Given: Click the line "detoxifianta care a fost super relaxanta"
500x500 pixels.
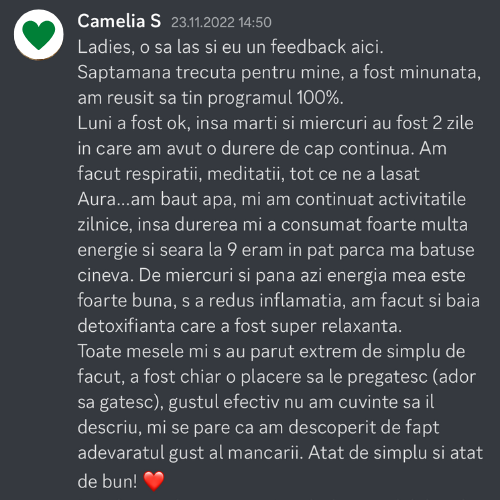Looking at the screenshot, I should [x=240, y=326].
